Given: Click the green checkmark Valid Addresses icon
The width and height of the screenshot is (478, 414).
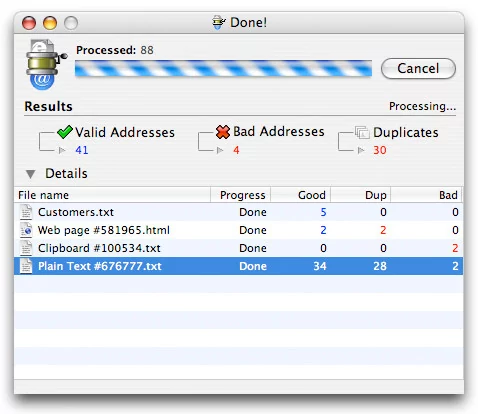Looking at the screenshot, I should coord(65,132).
